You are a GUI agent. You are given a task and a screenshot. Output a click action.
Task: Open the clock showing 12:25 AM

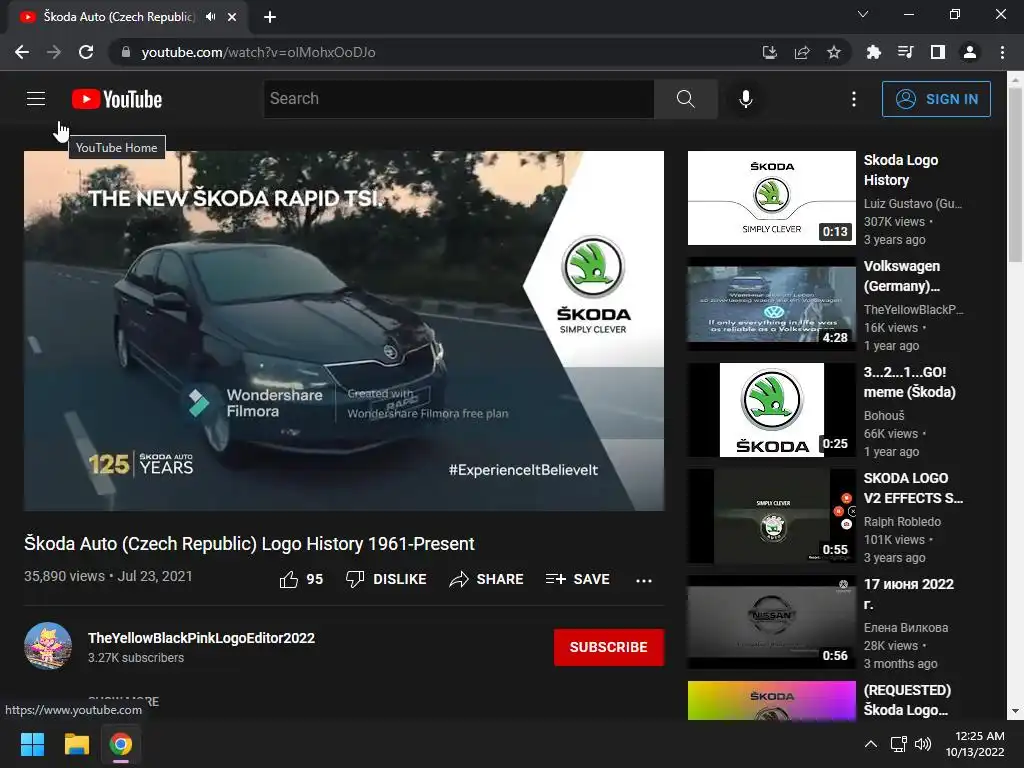point(975,744)
